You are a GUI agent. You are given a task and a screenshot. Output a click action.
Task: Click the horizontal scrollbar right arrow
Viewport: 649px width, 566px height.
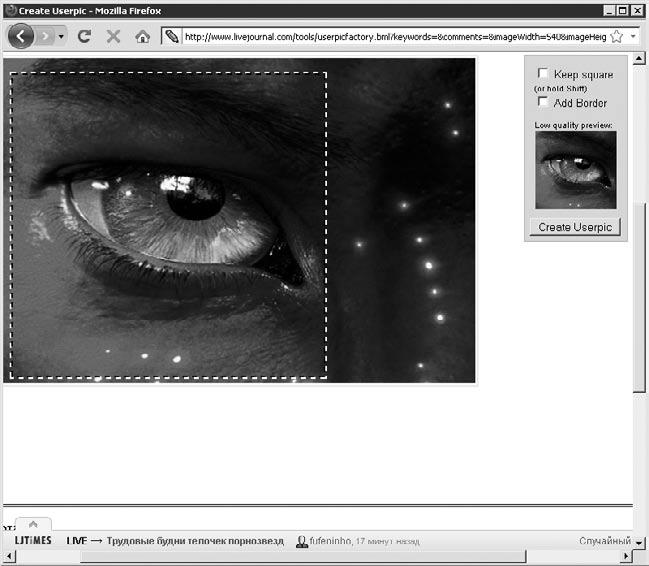pos(625,556)
